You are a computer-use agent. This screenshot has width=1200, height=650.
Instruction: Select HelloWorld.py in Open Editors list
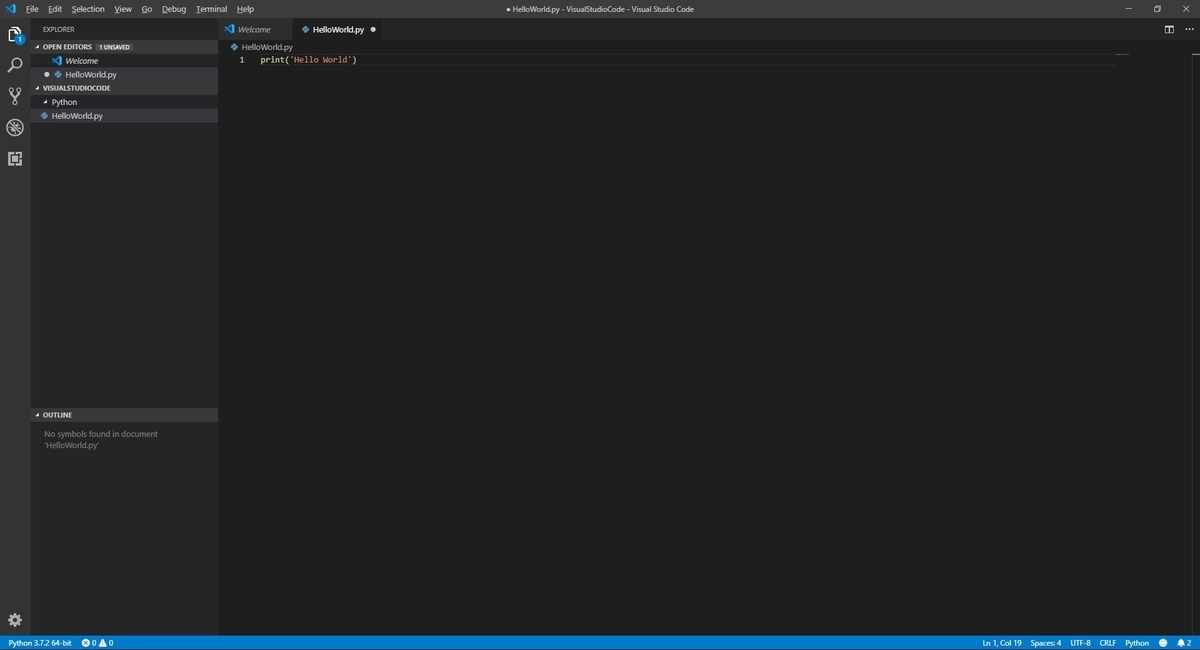point(124,75)
